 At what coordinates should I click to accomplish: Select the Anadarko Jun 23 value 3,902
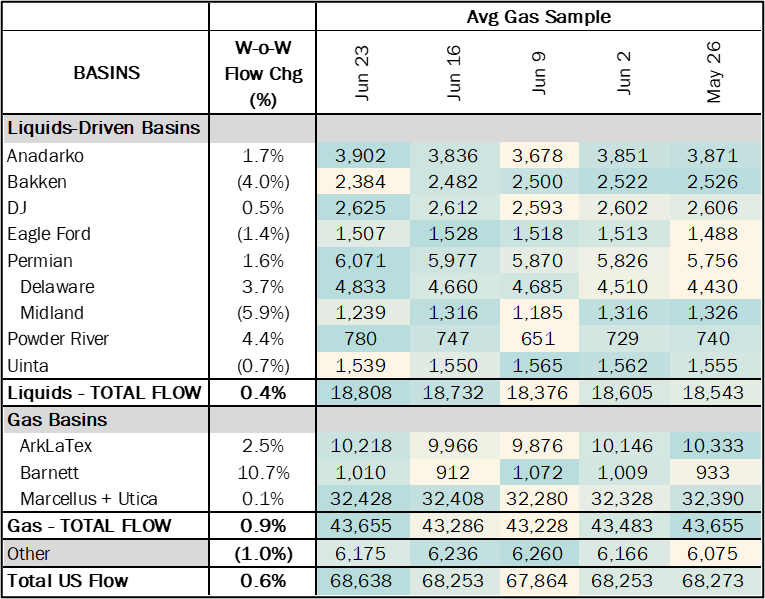pos(360,156)
